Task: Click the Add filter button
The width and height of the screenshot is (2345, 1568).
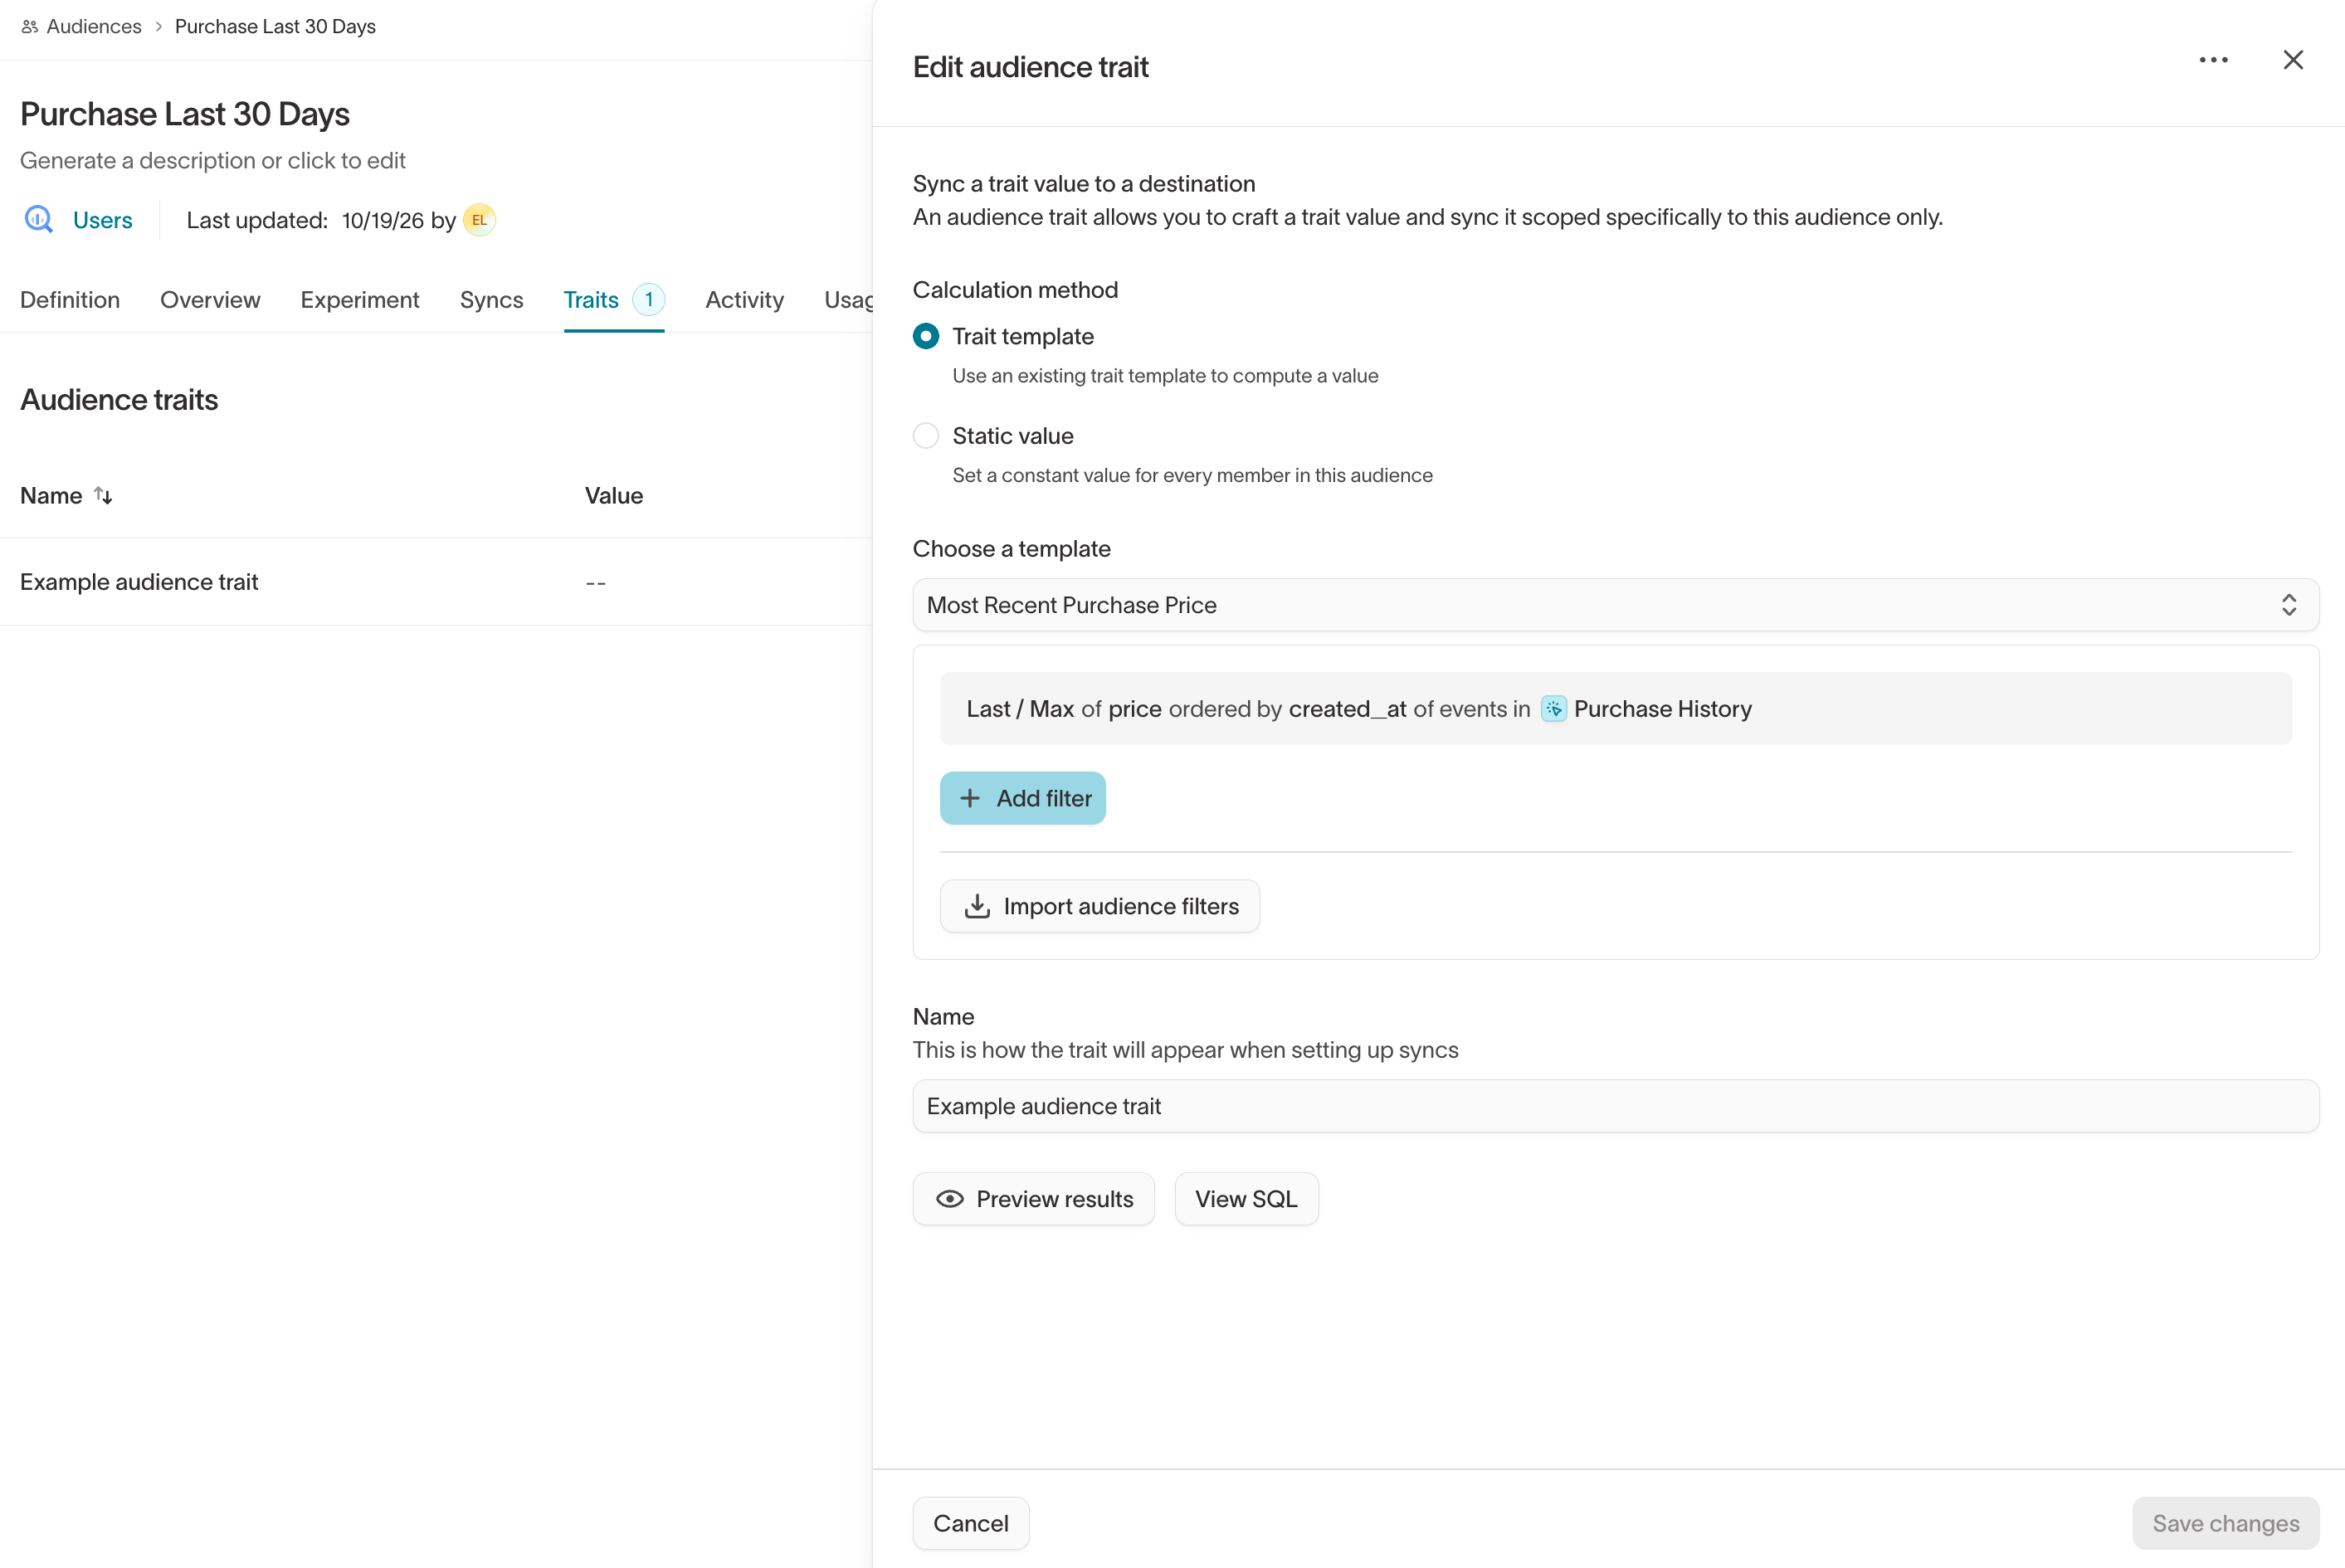Action: (x=1022, y=798)
